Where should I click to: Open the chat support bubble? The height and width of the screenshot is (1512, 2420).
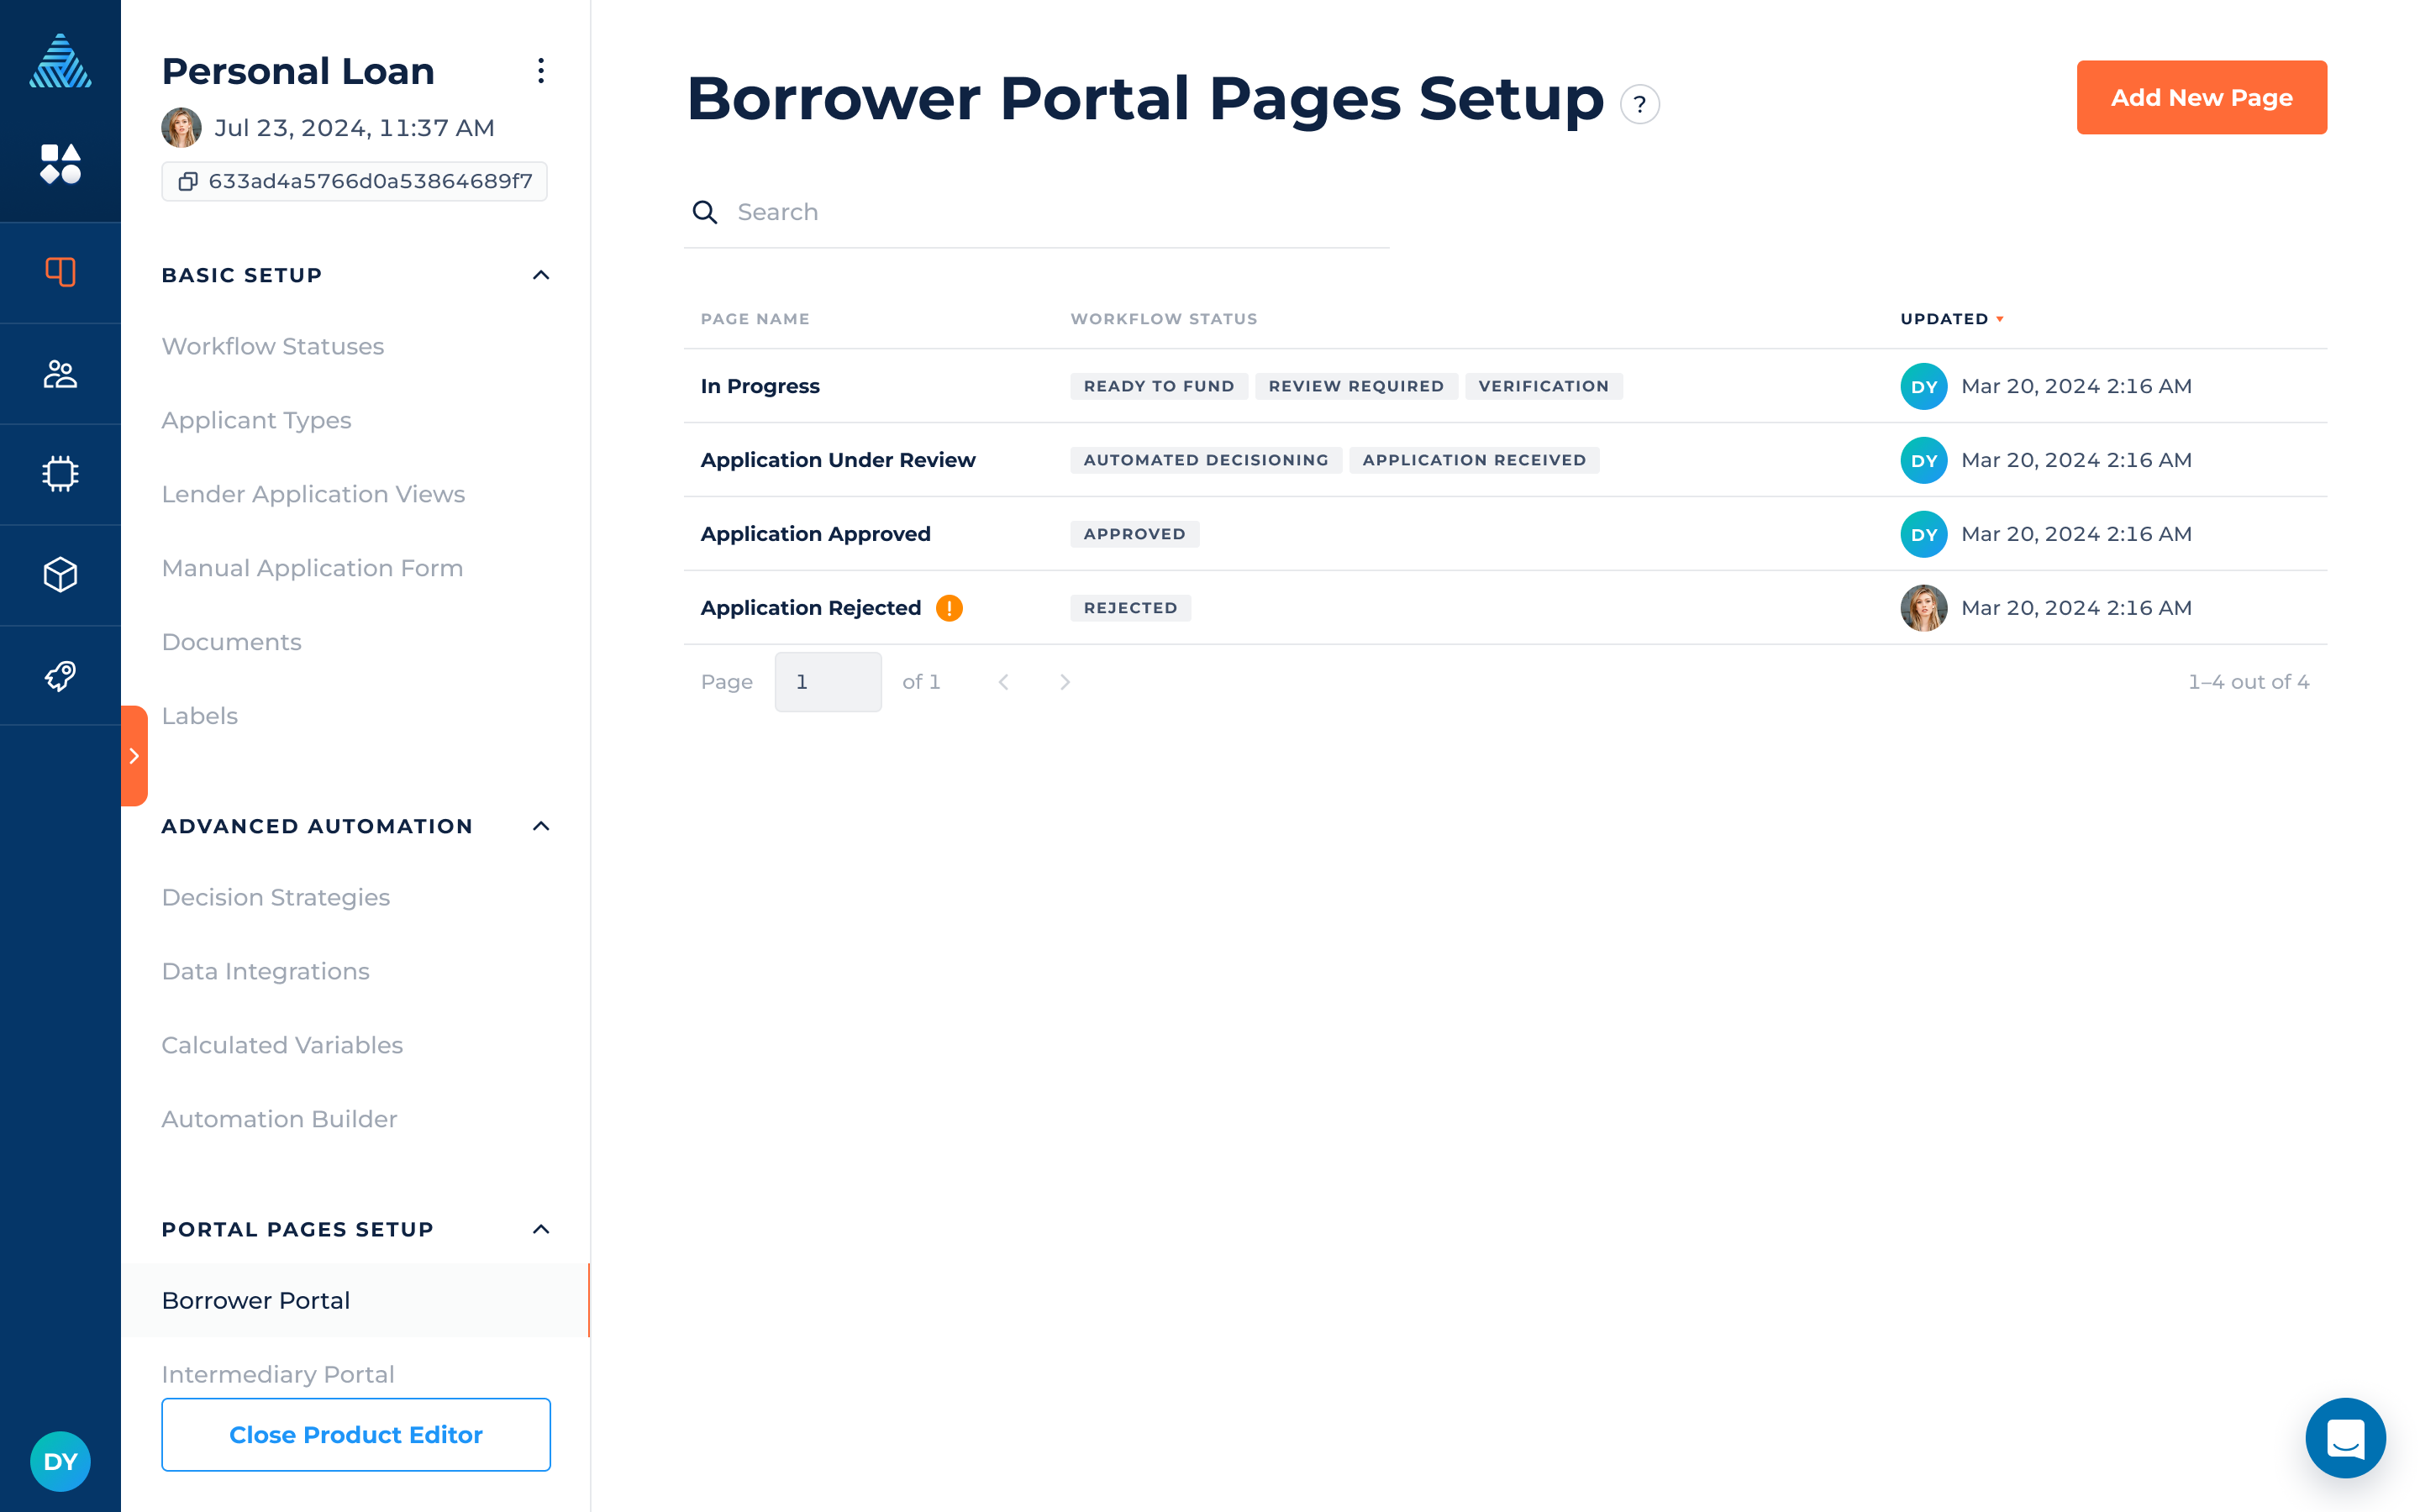[x=2344, y=1438]
